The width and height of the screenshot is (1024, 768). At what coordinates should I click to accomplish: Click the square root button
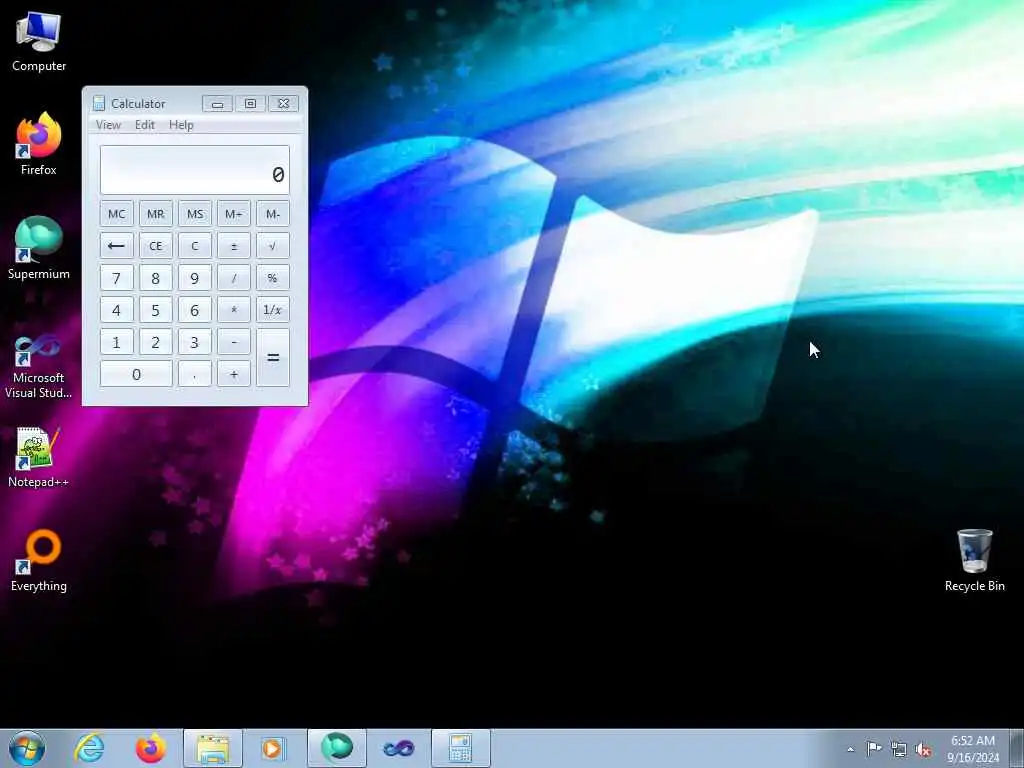click(x=273, y=246)
